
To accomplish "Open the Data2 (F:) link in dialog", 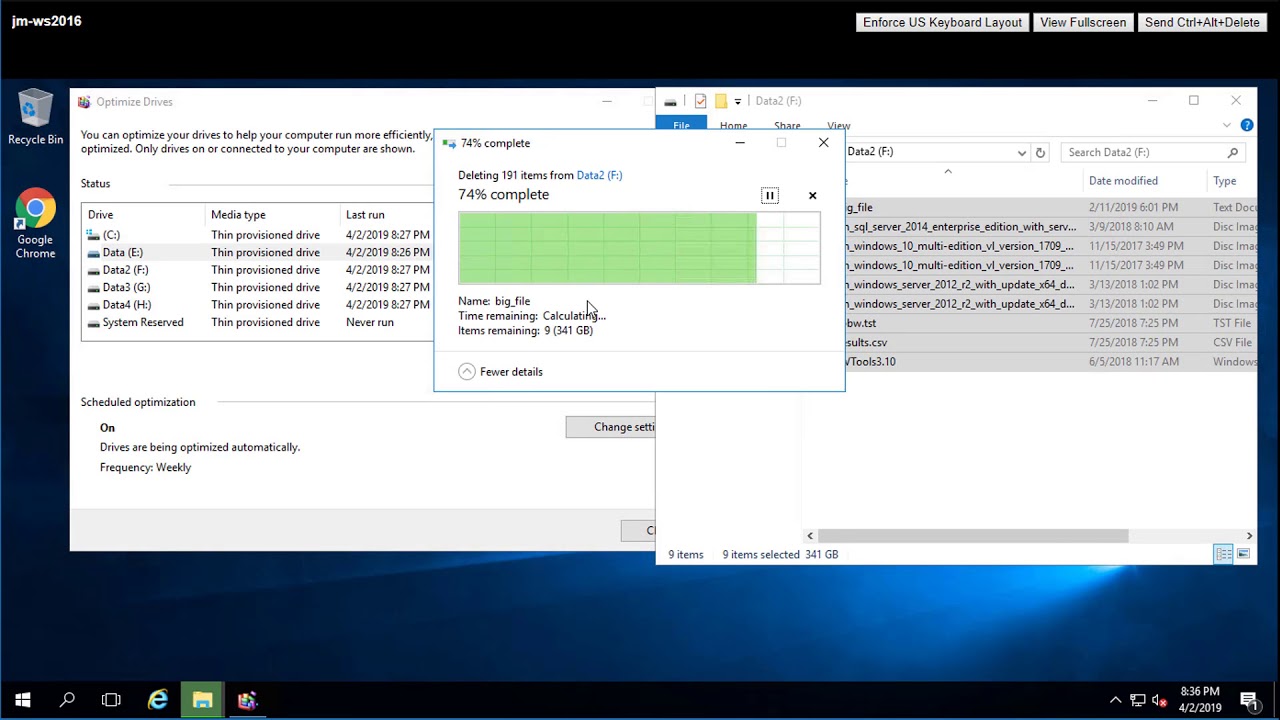I will click(x=599, y=175).
